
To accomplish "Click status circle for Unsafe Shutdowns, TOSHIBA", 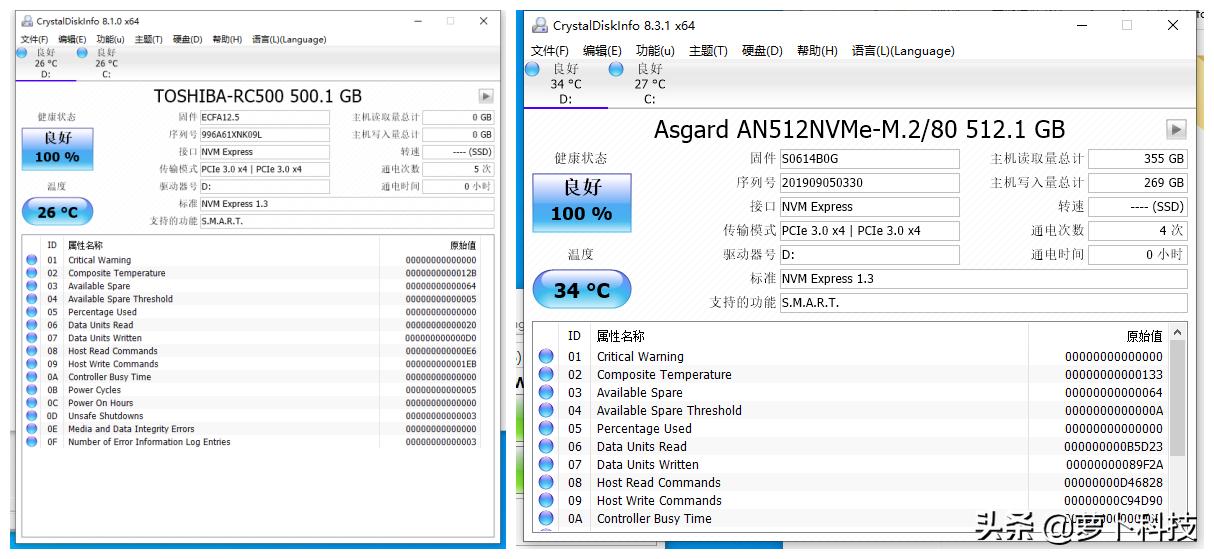I will 32,416.
